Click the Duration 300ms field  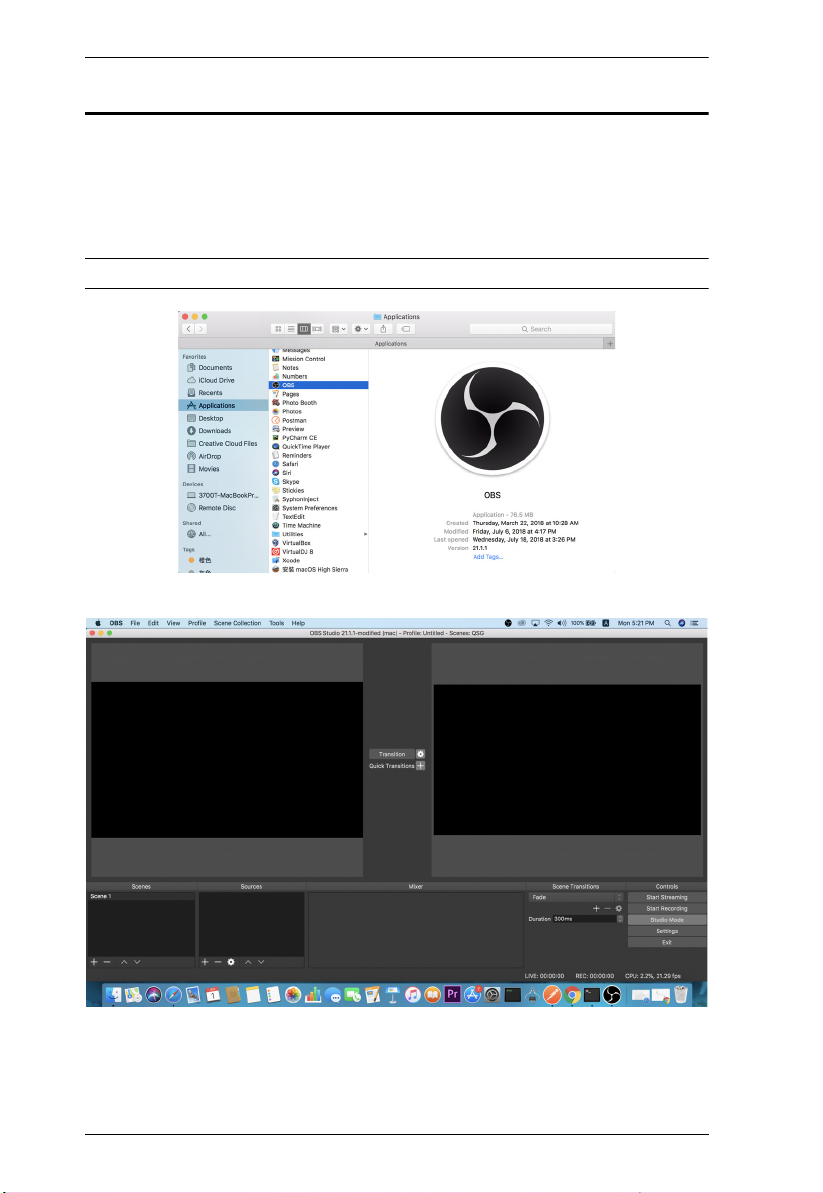click(584, 919)
